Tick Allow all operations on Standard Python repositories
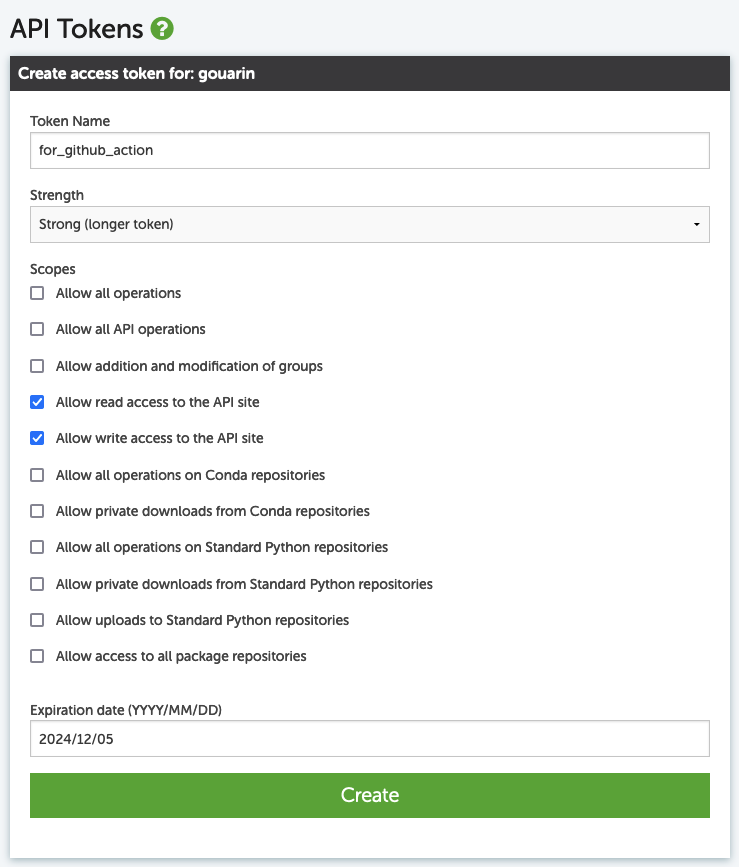The image size is (739, 867). [37, 547]
